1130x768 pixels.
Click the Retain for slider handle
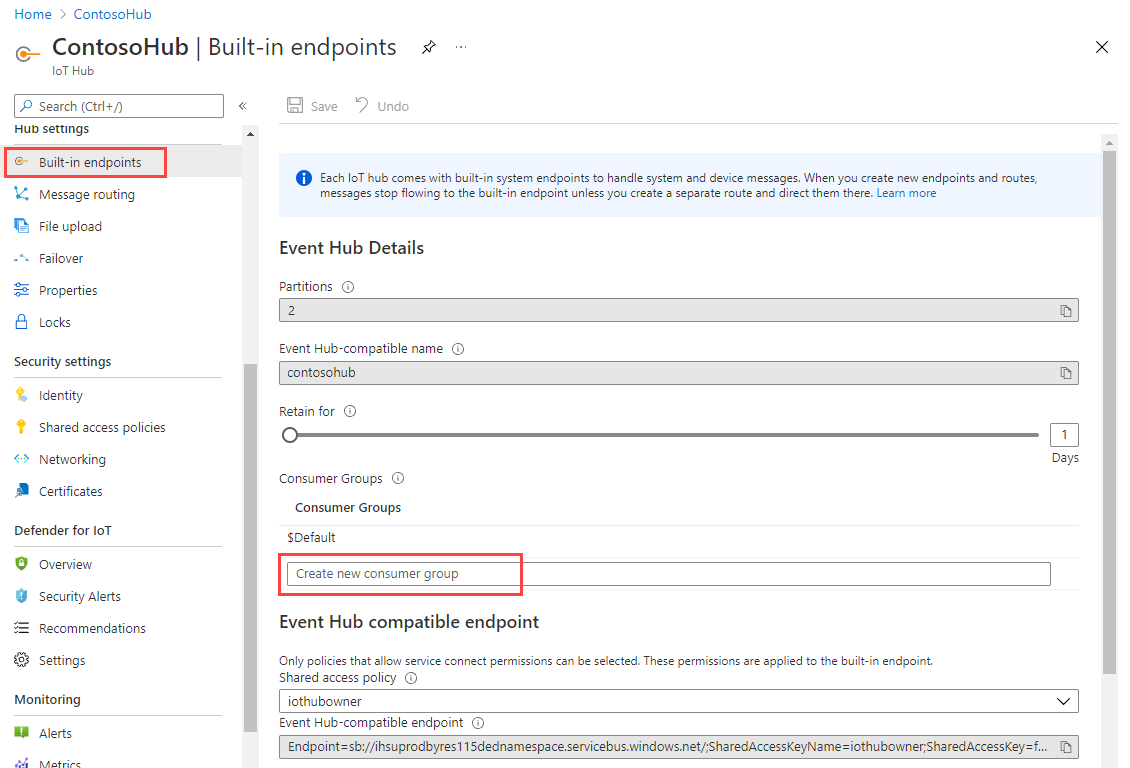290,435
